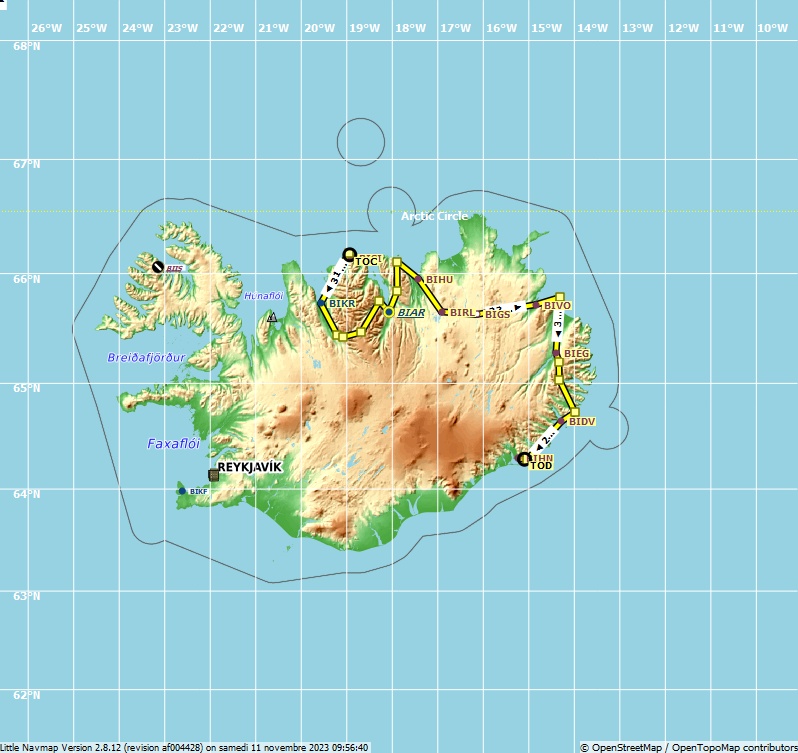798x753 pixels.
Task: Click the Faxaflói bay label
Action: pyautogui.click(x=174, y=444)
